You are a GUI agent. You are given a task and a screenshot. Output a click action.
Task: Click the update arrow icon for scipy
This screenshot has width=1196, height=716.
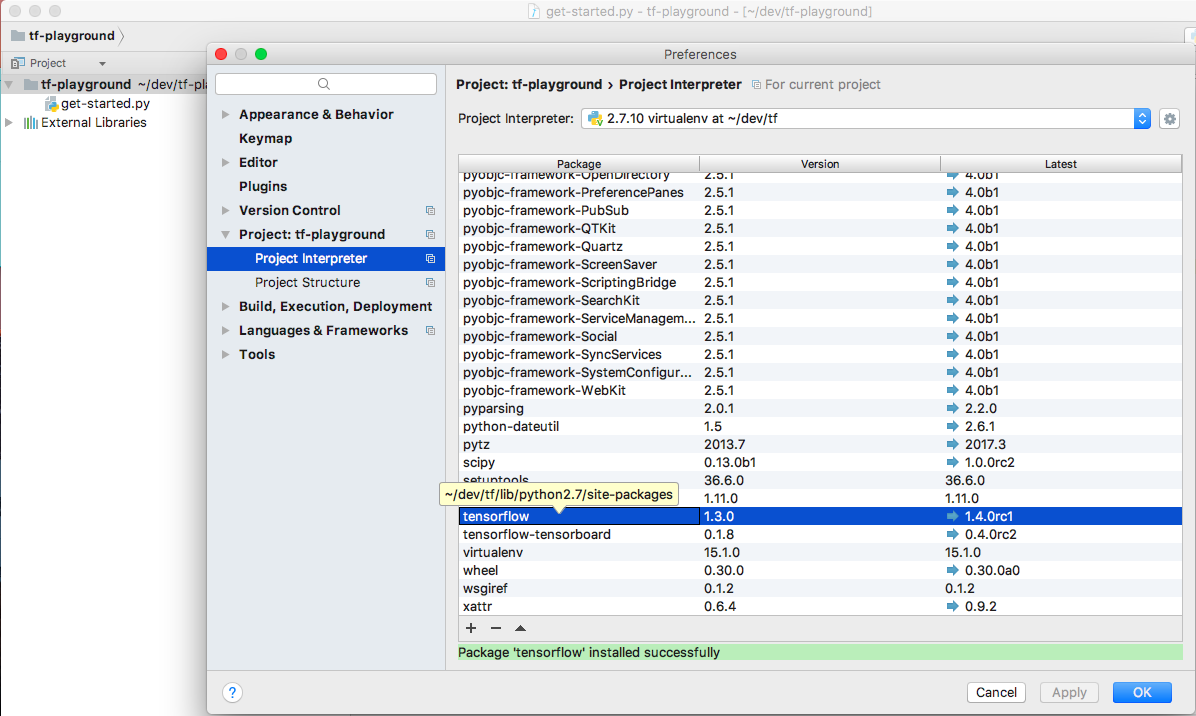(x=953, y=462)
